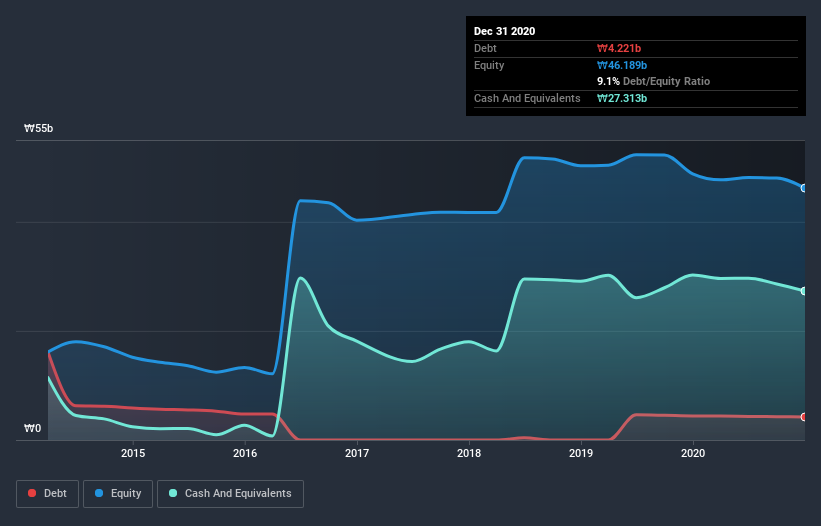
Task: Click the ₩55b y-axis label
Action: click(38, 129)
